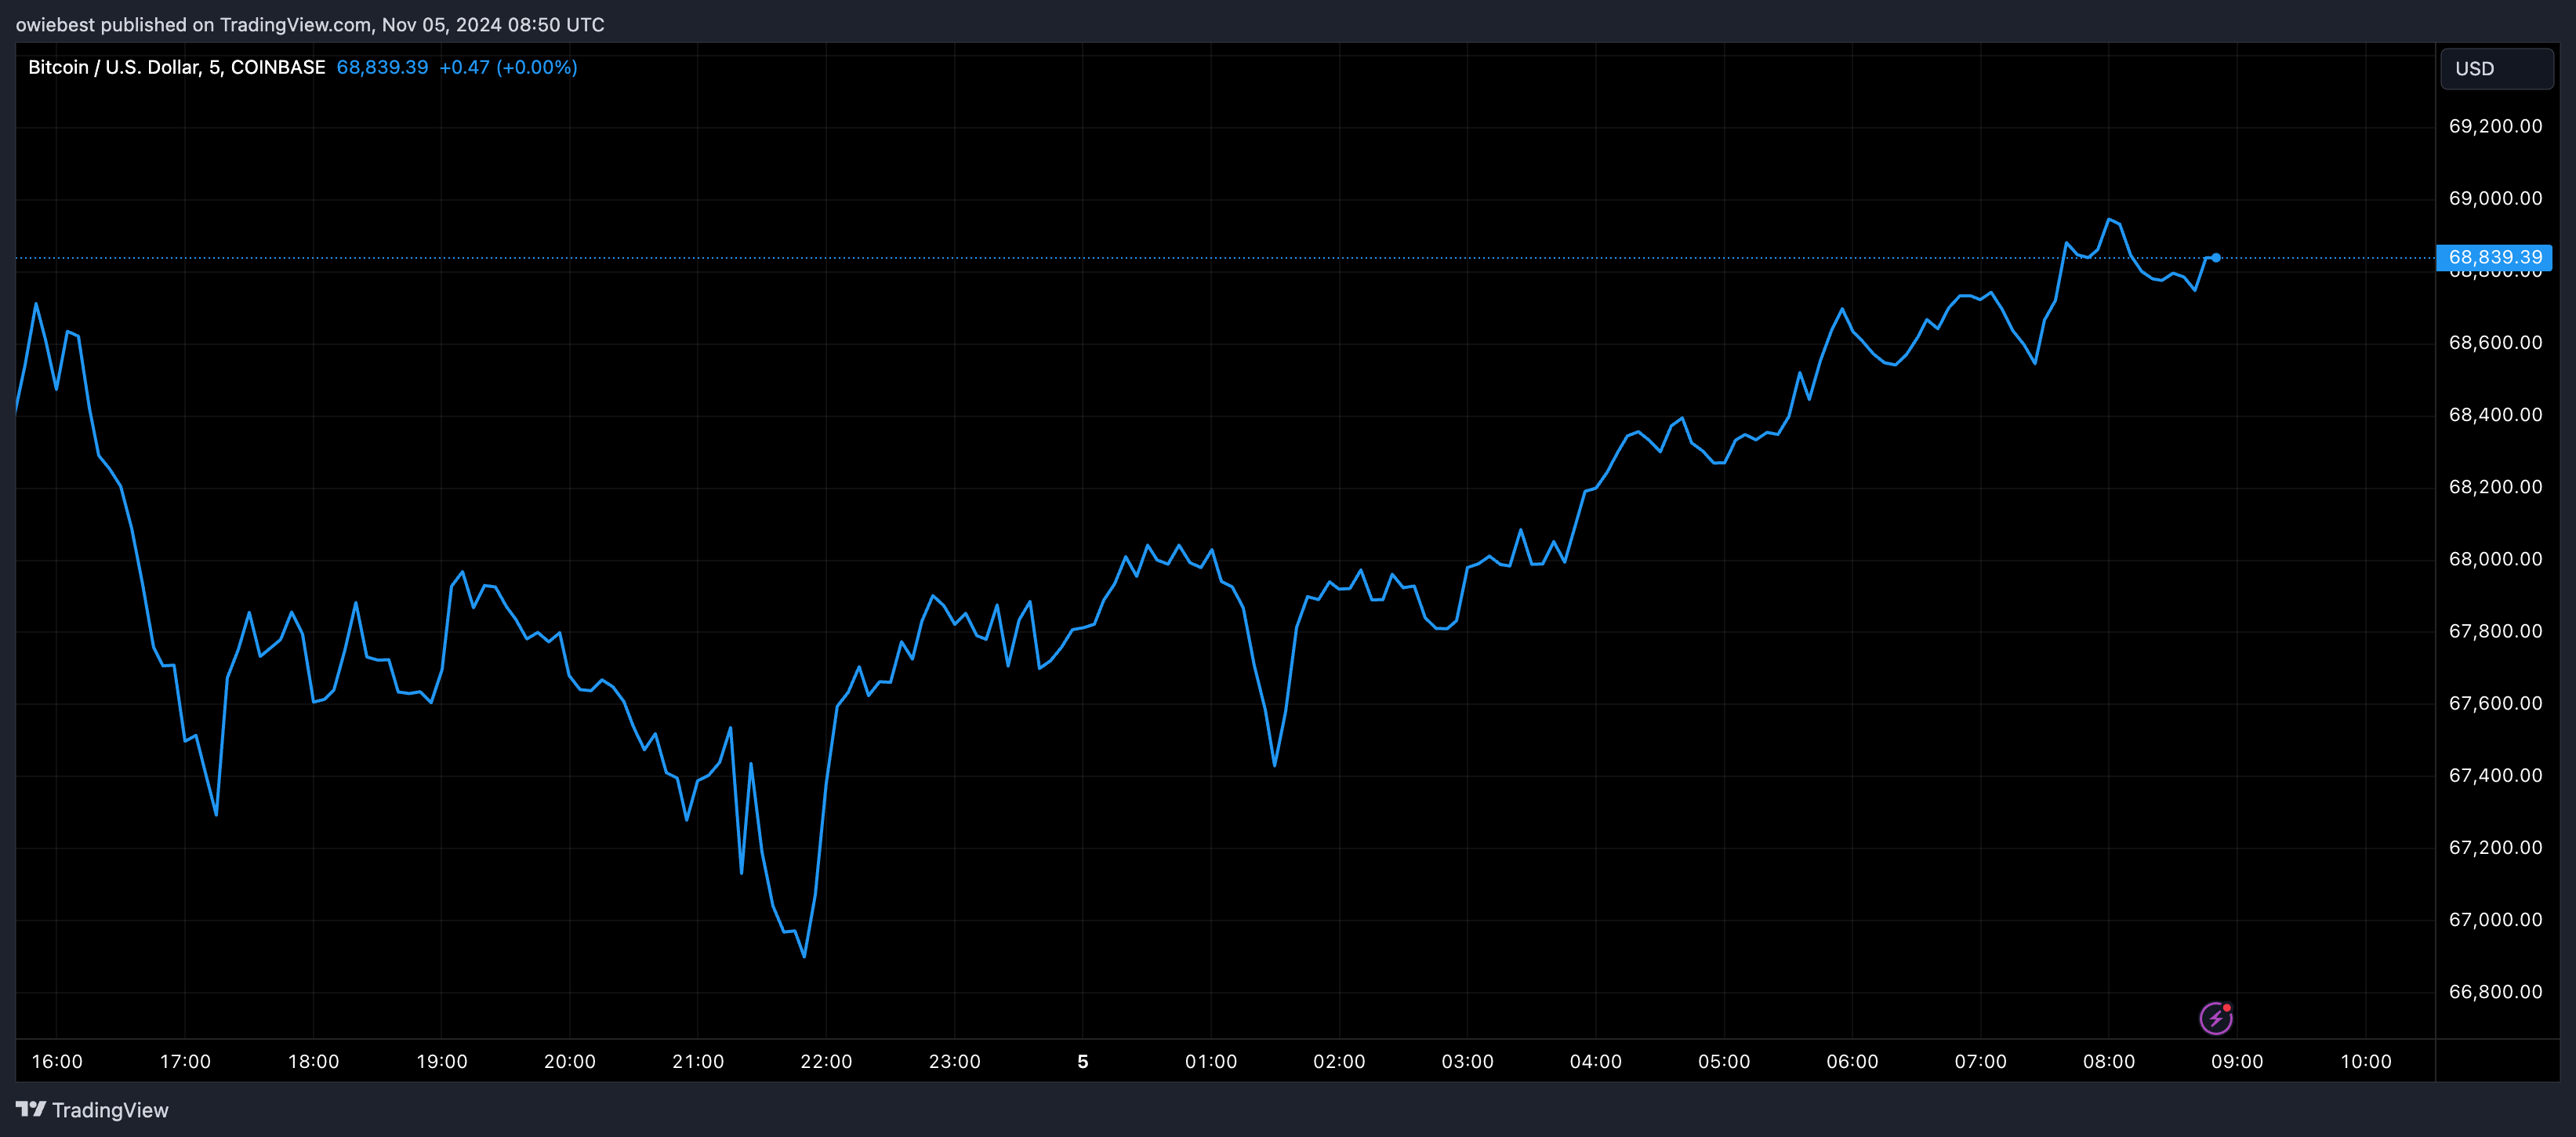Click the red notification dot on the lightning icon
The height and width of the screenshot is (1137, 2576).
2228,1006
